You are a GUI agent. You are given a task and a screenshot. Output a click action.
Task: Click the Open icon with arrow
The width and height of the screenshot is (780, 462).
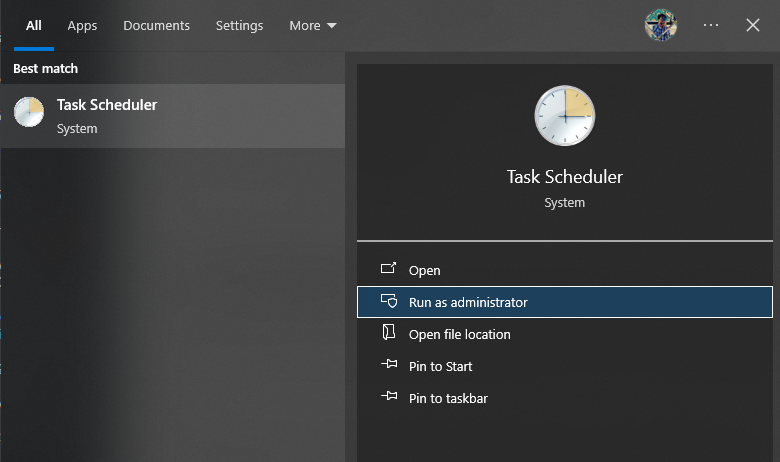pyautogui.click(x=389, y=269)
